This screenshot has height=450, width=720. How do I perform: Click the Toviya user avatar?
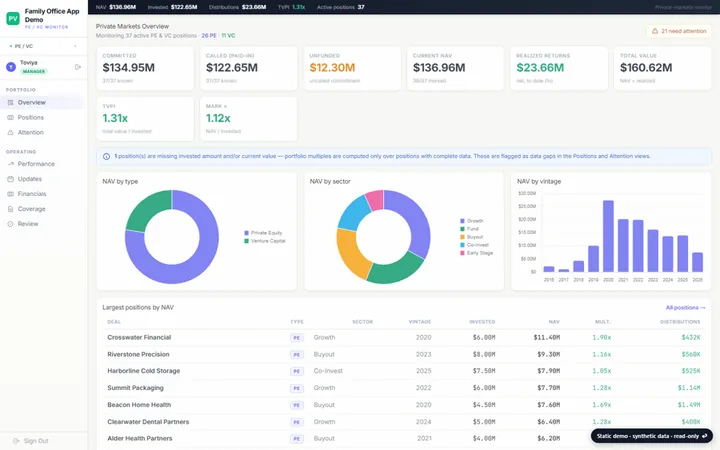pyautogui.click(x=11, y=67)
